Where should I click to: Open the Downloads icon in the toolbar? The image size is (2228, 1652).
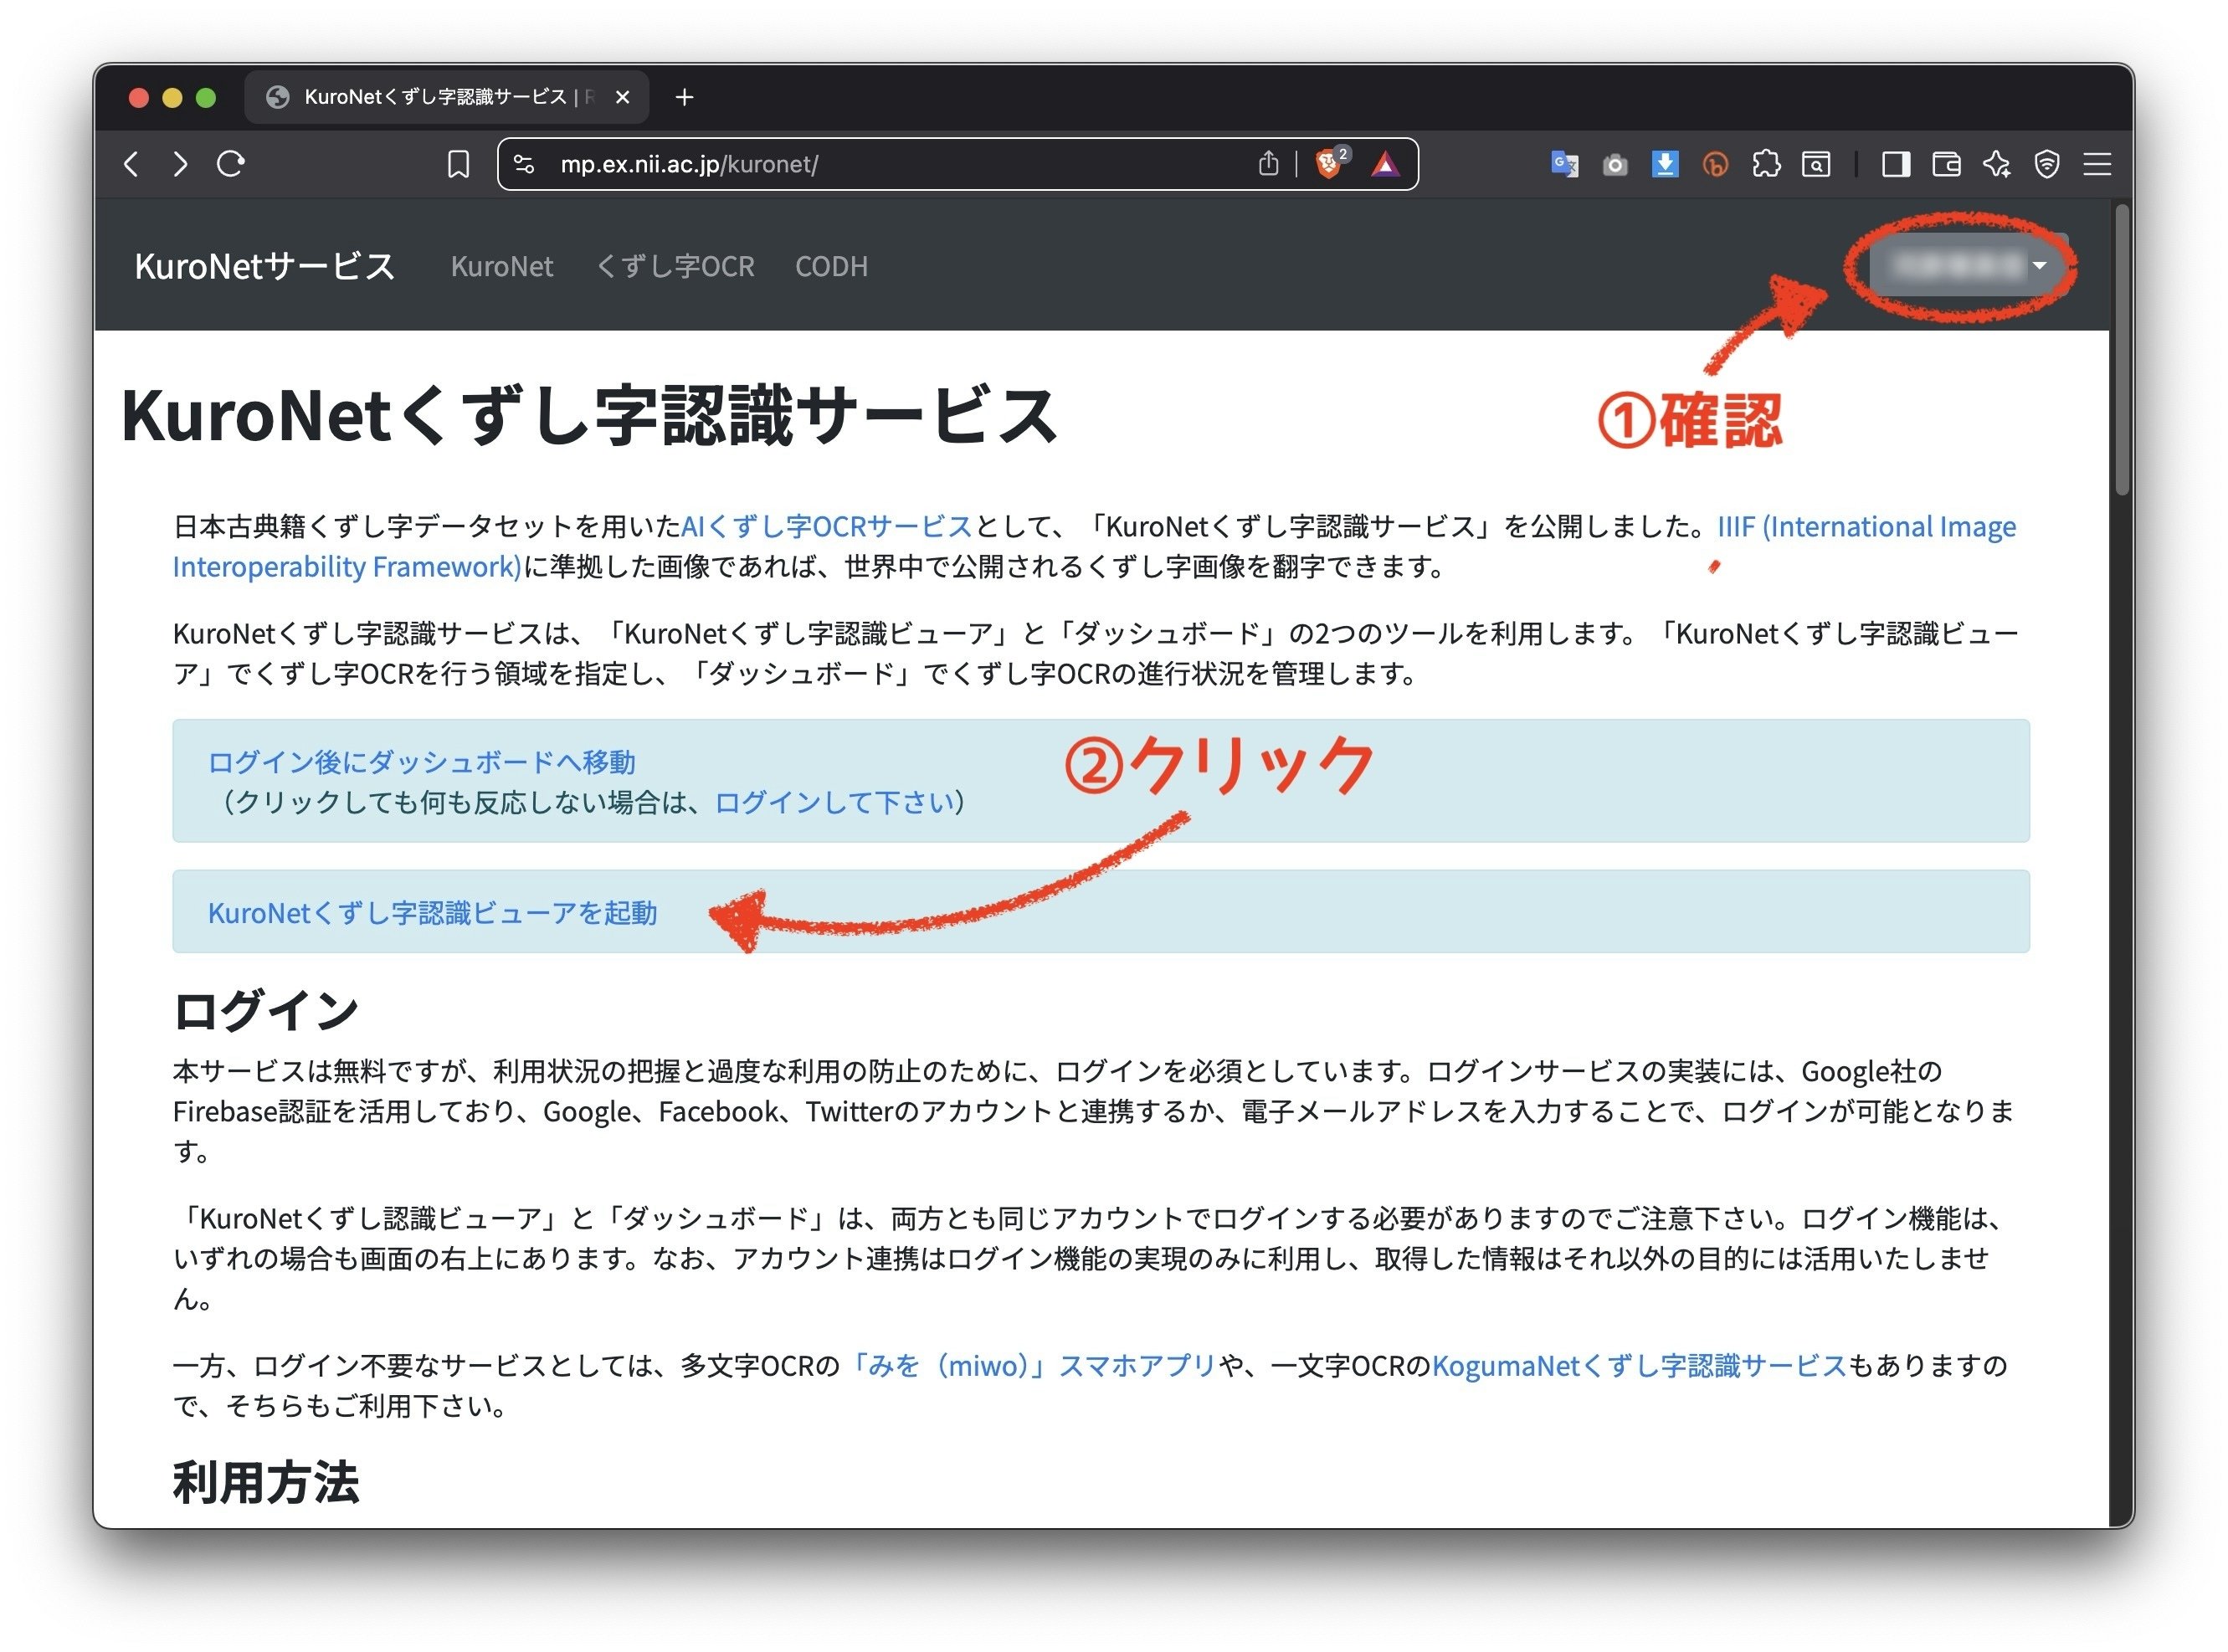(1665, 164)
